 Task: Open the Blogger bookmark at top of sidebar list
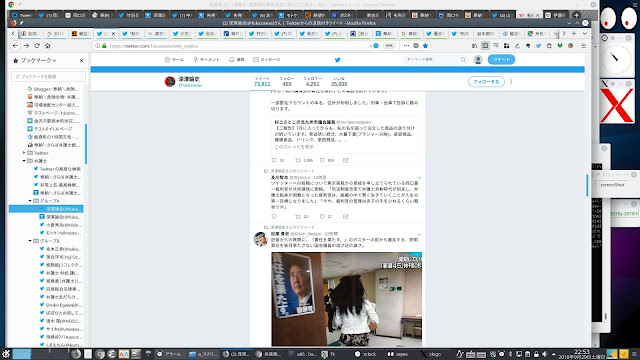tap(53, 89)
